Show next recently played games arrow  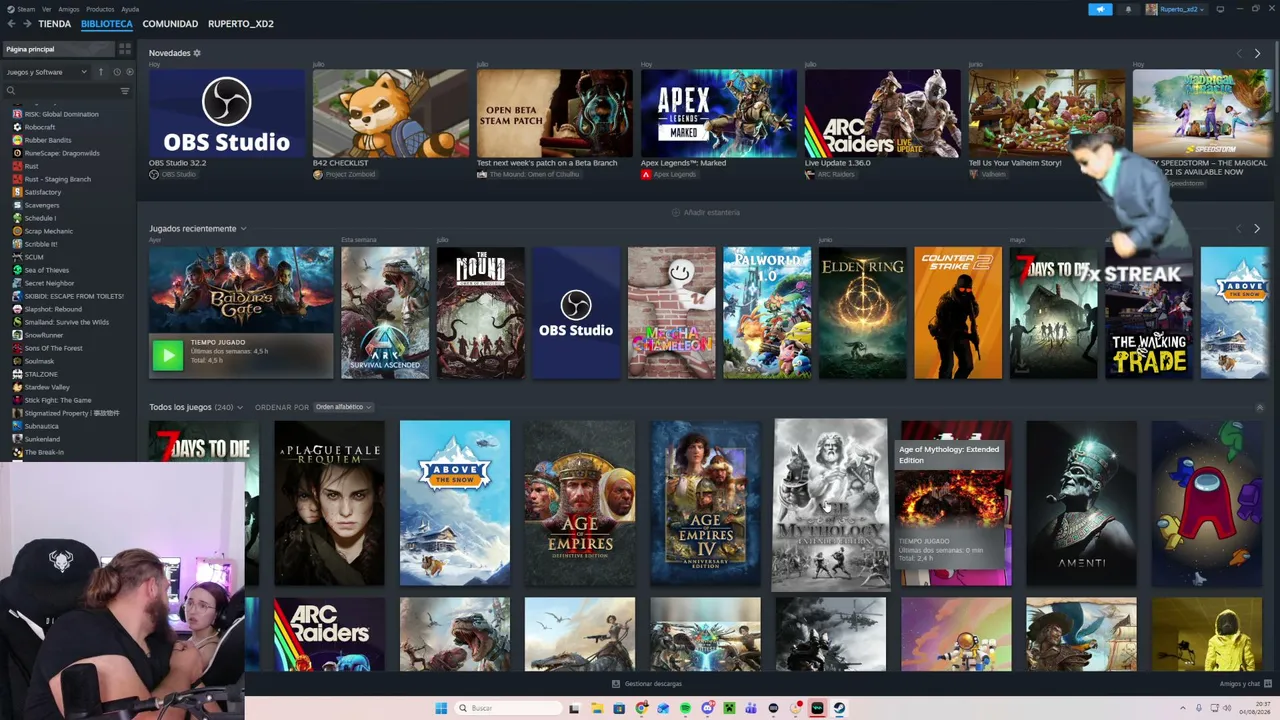tap(1257, 229)
